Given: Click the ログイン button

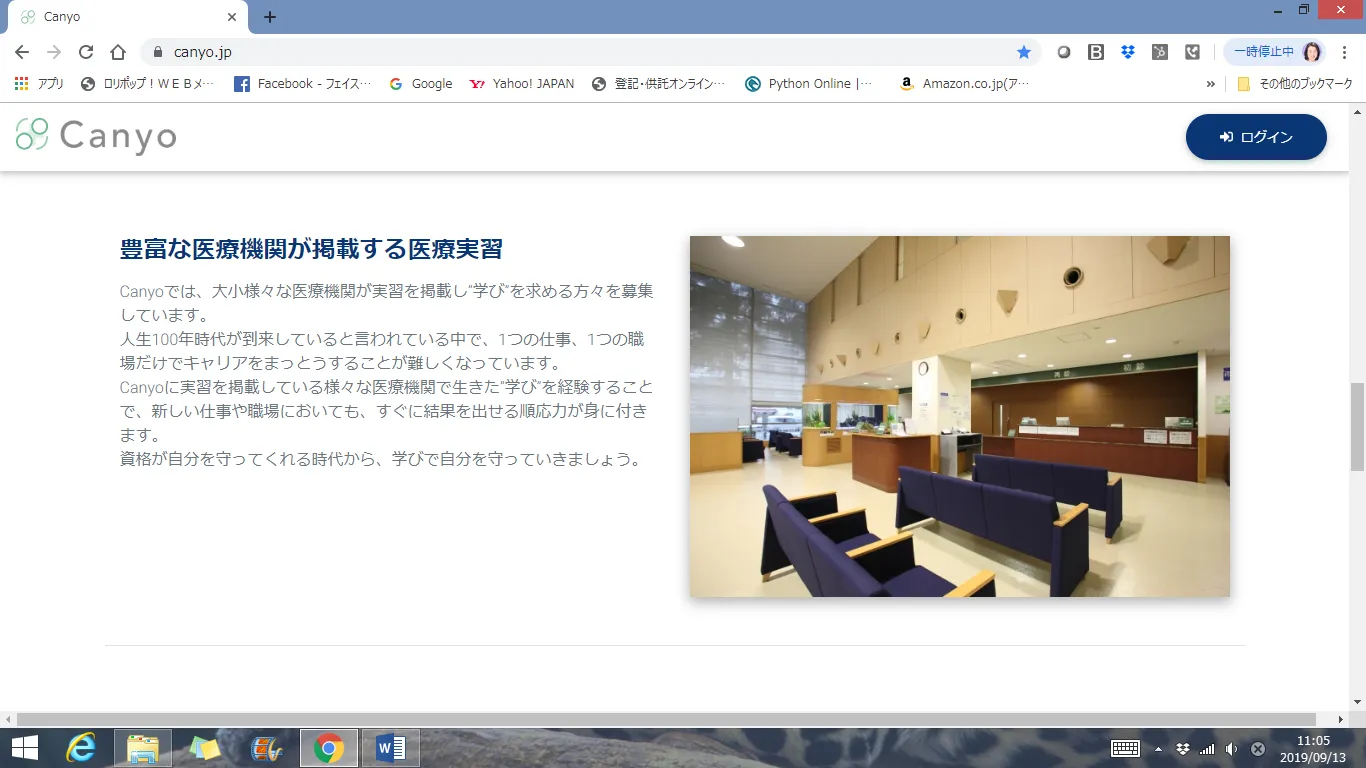Looking at the screenshot, I should pos(1256,137).
